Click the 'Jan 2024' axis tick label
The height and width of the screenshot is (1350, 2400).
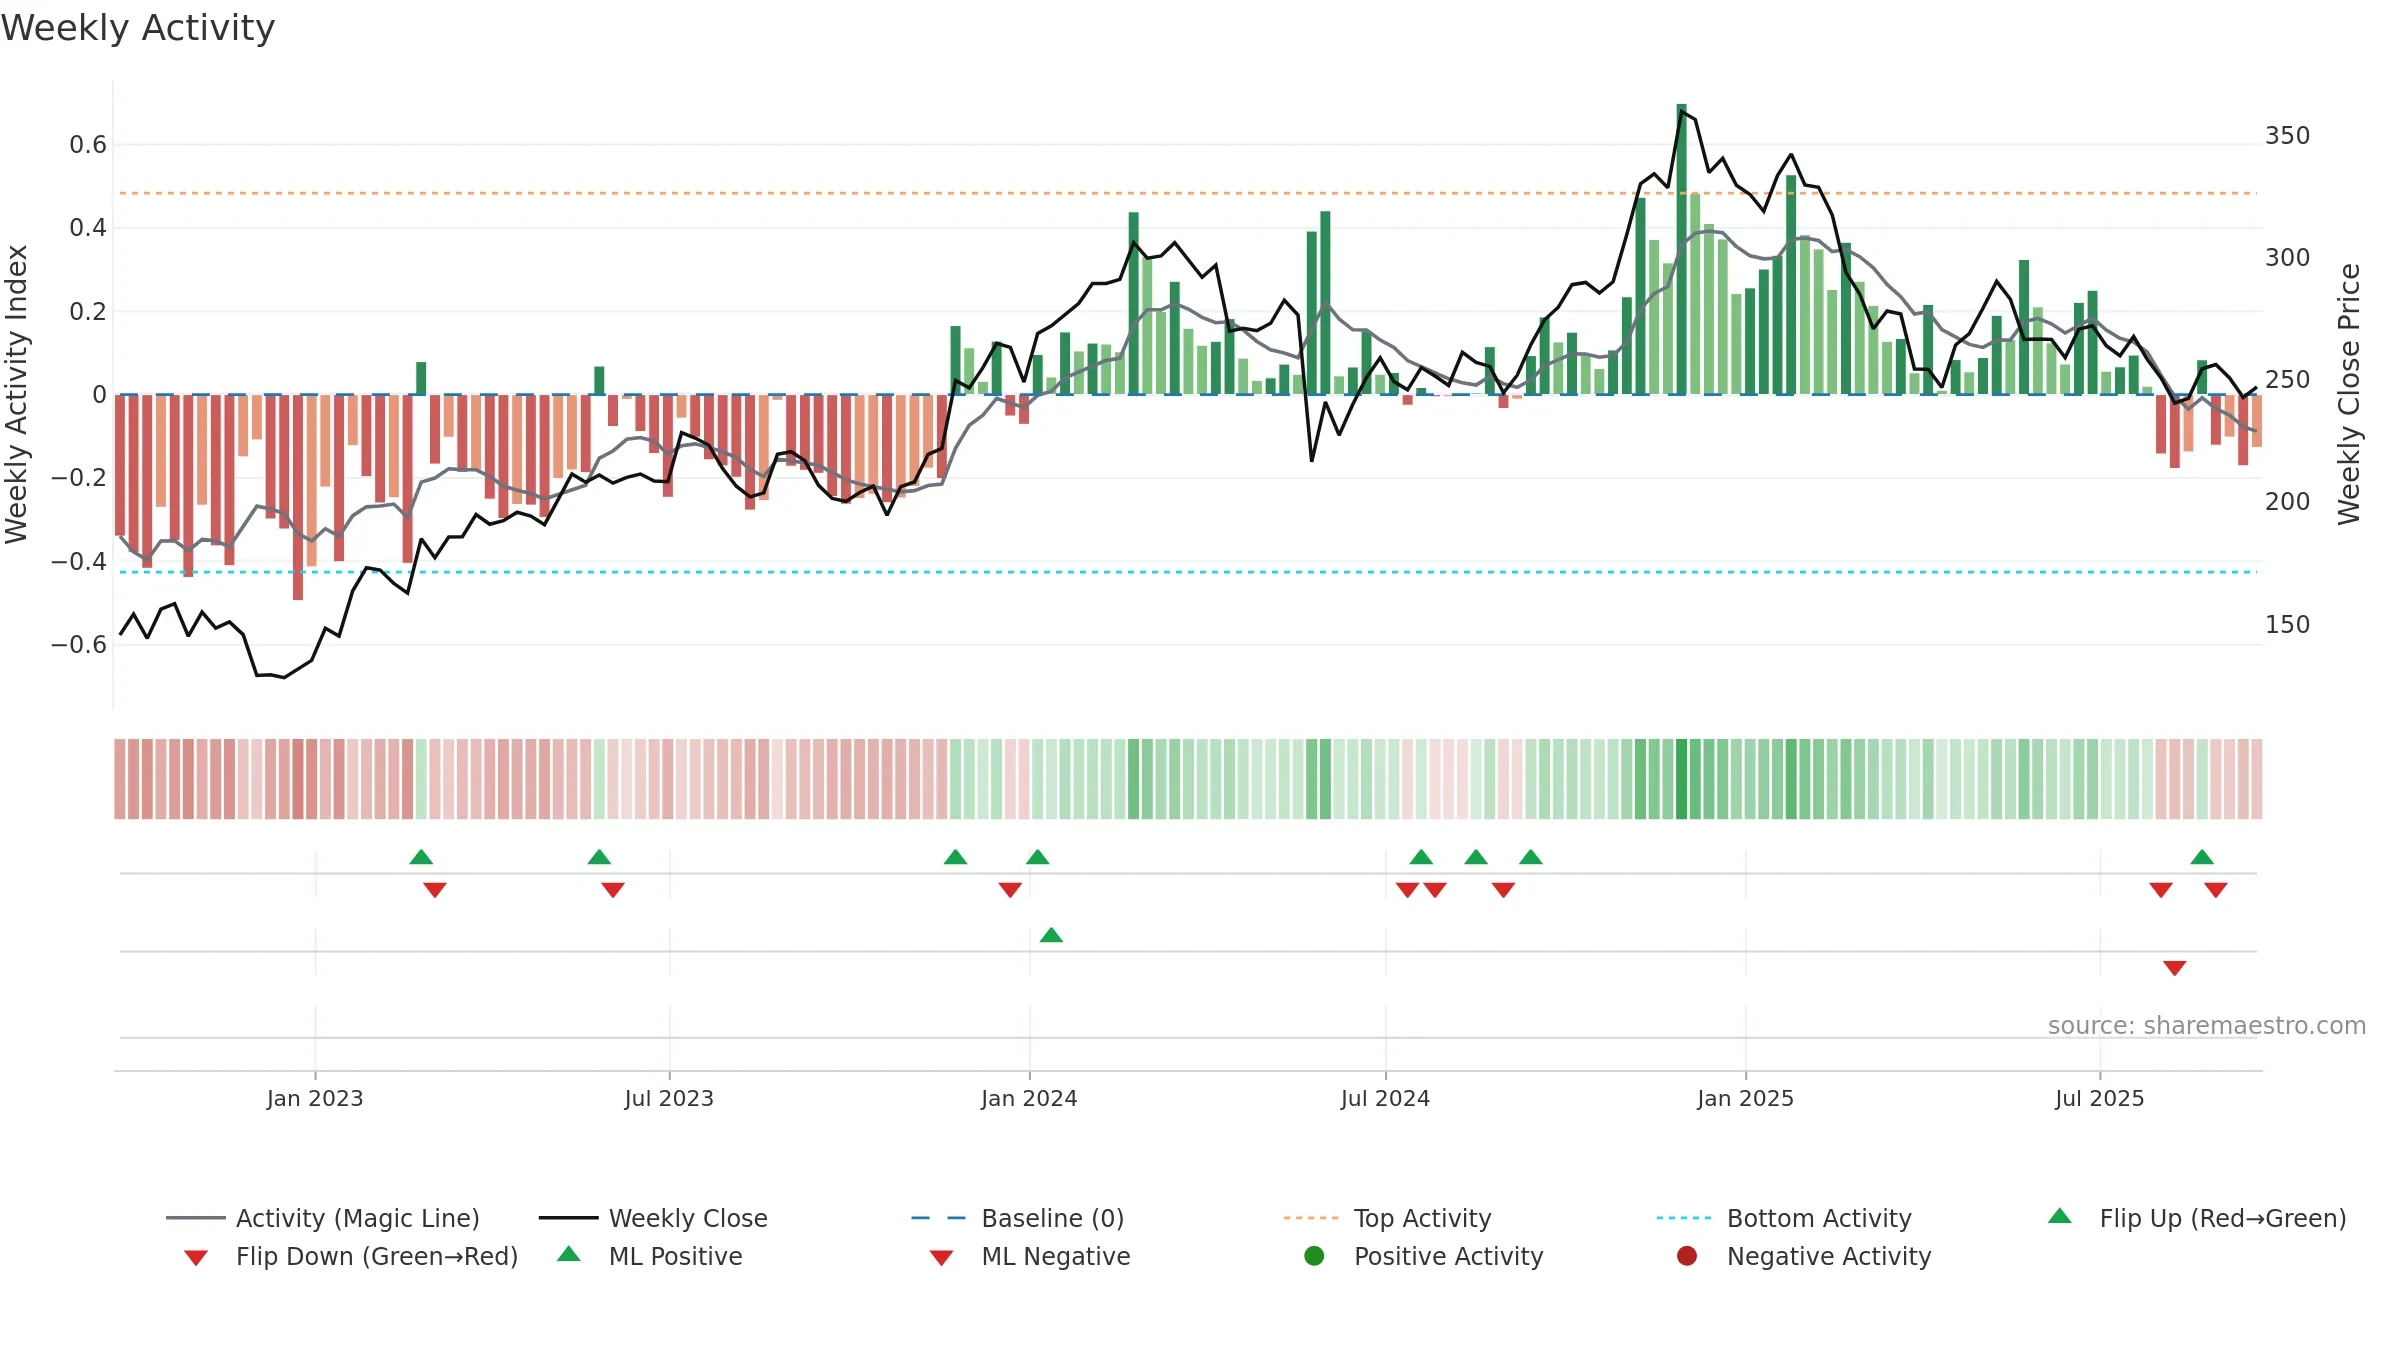pos(1029,1098)
